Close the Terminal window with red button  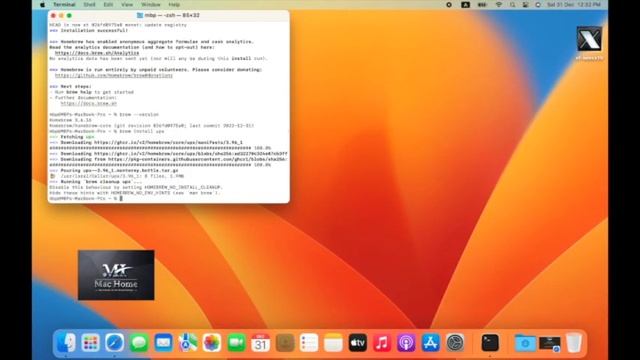click(x=53, y=15)
